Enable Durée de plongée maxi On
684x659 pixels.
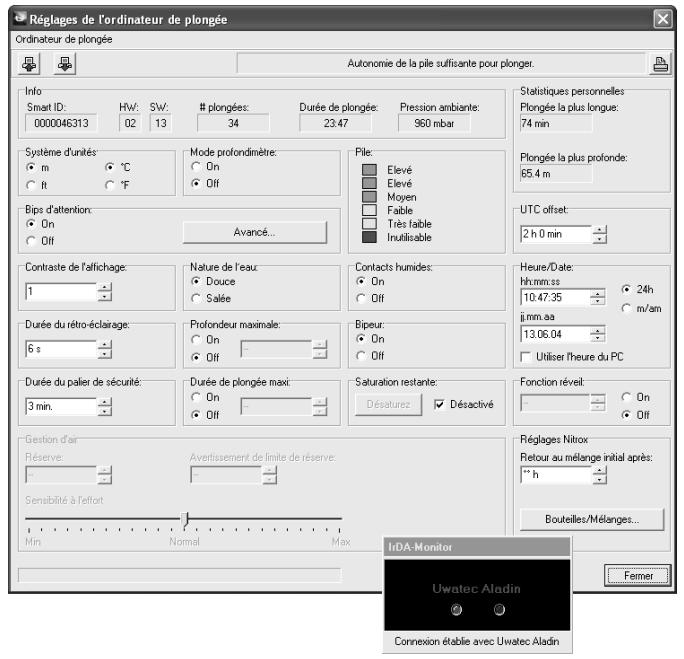[196, 397]
